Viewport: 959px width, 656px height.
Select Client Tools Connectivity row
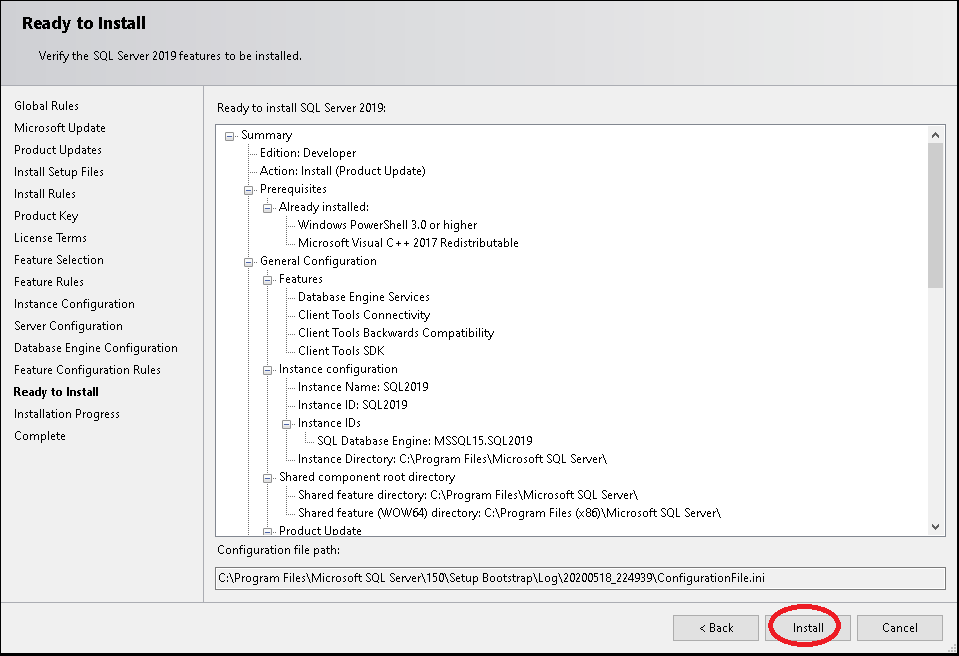pos(364,315)
